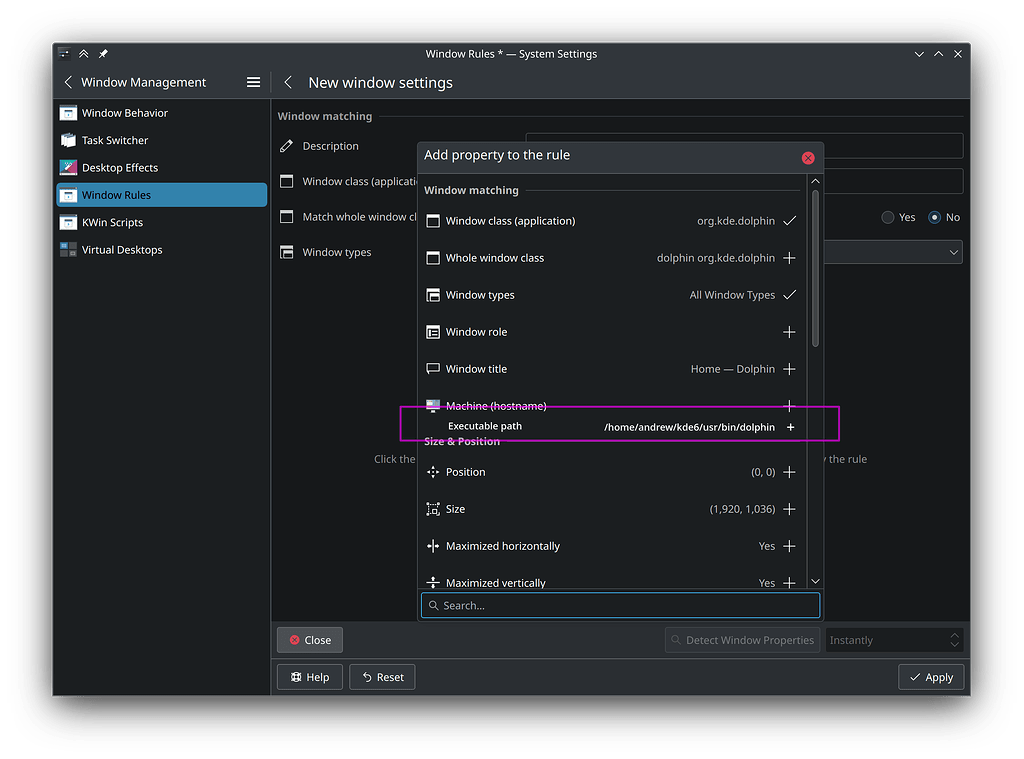
Task: Open Window Behavior in the sidebar
Action: coord(124,113)
